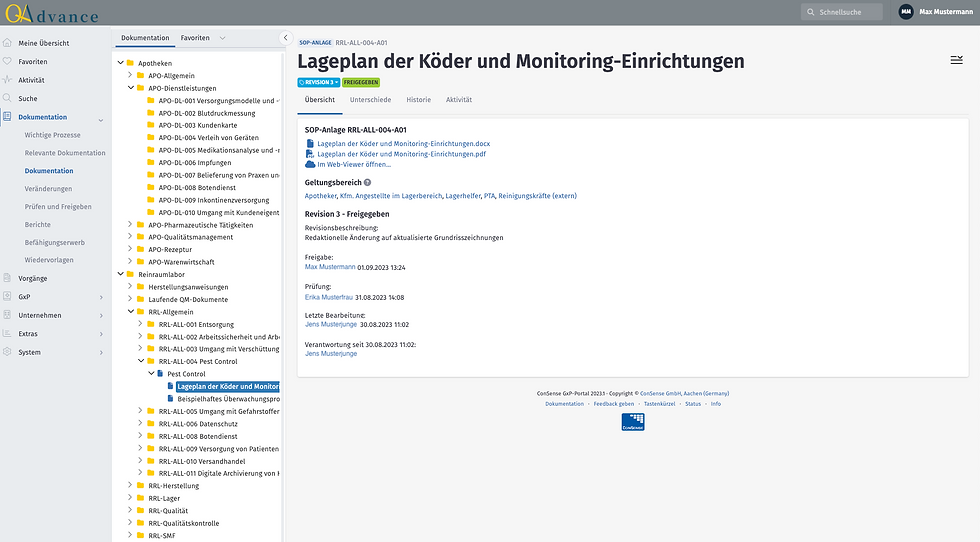Collapse the RRL-Allgemein folder
This screenshot has height=542, width=980.
(131, 311)
